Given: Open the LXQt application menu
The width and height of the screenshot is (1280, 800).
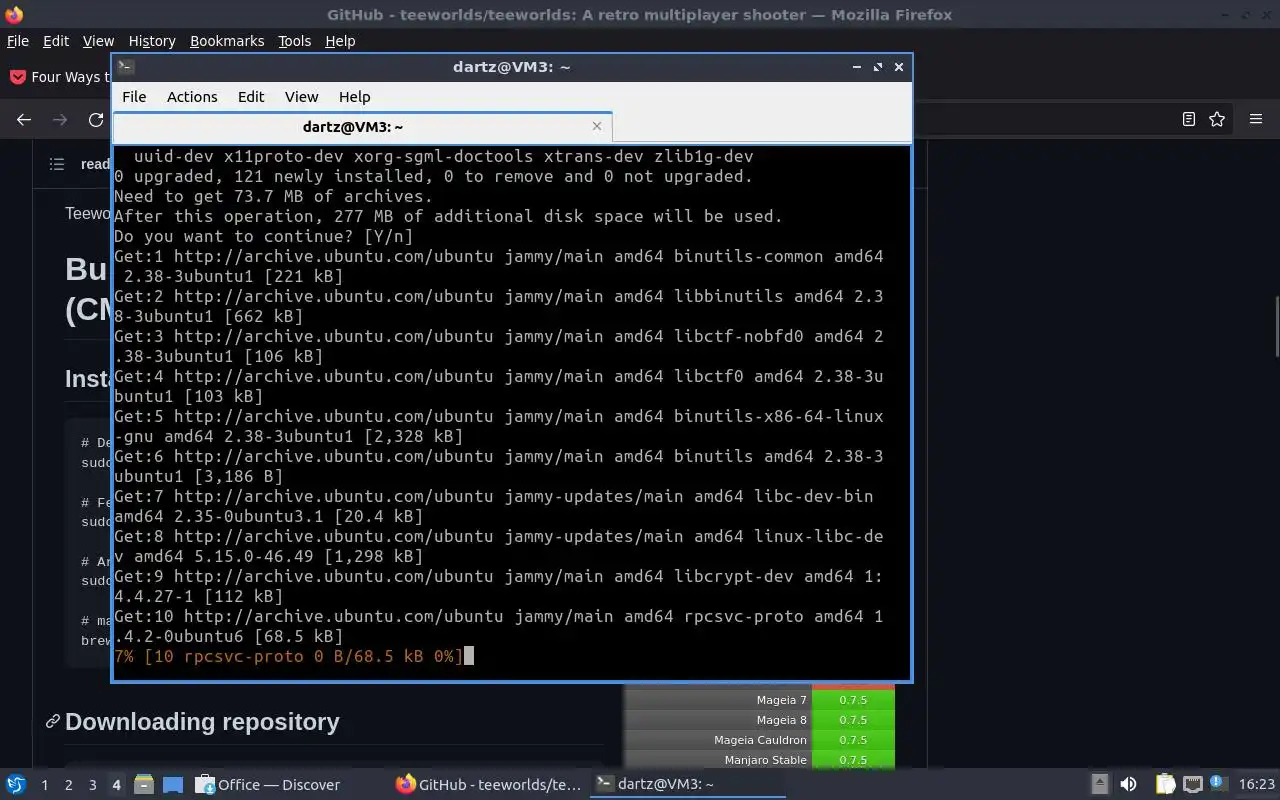Looking at the screenshot, I should (x=16, y=784).
